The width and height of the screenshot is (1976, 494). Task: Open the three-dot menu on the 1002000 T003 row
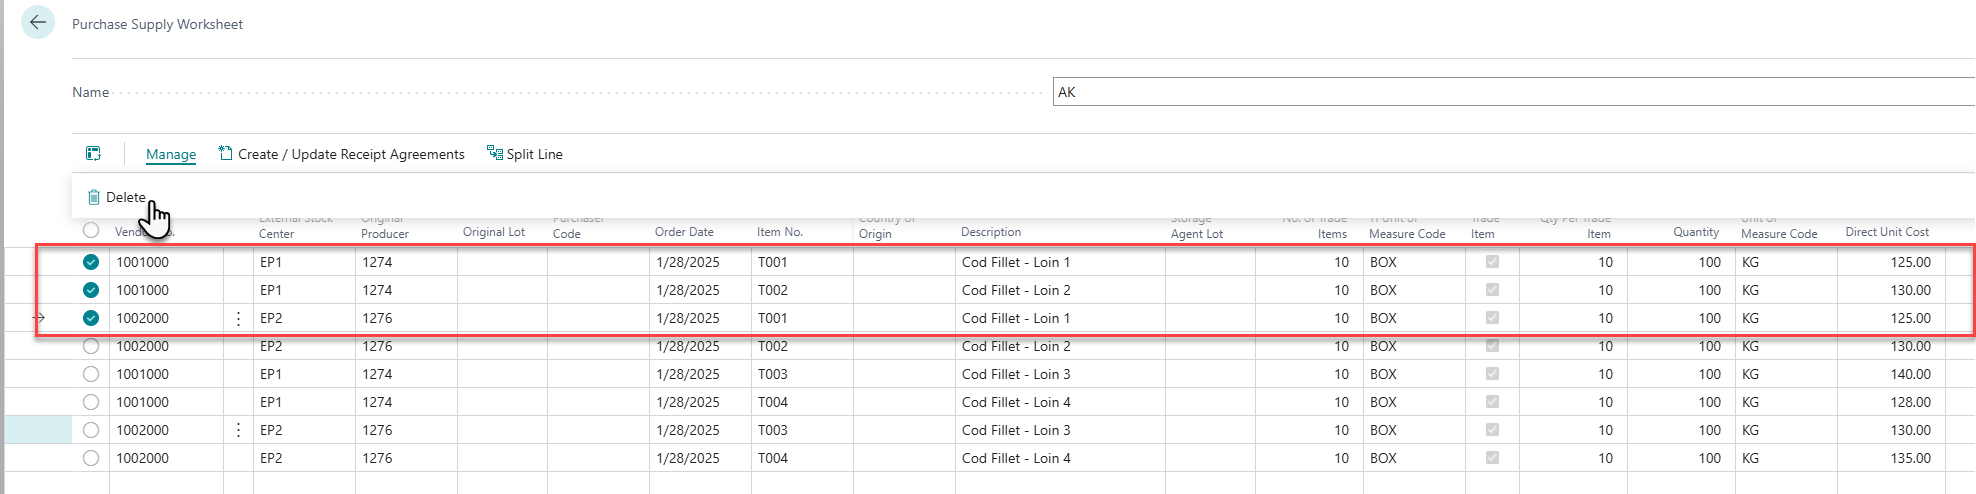point(238,430)
